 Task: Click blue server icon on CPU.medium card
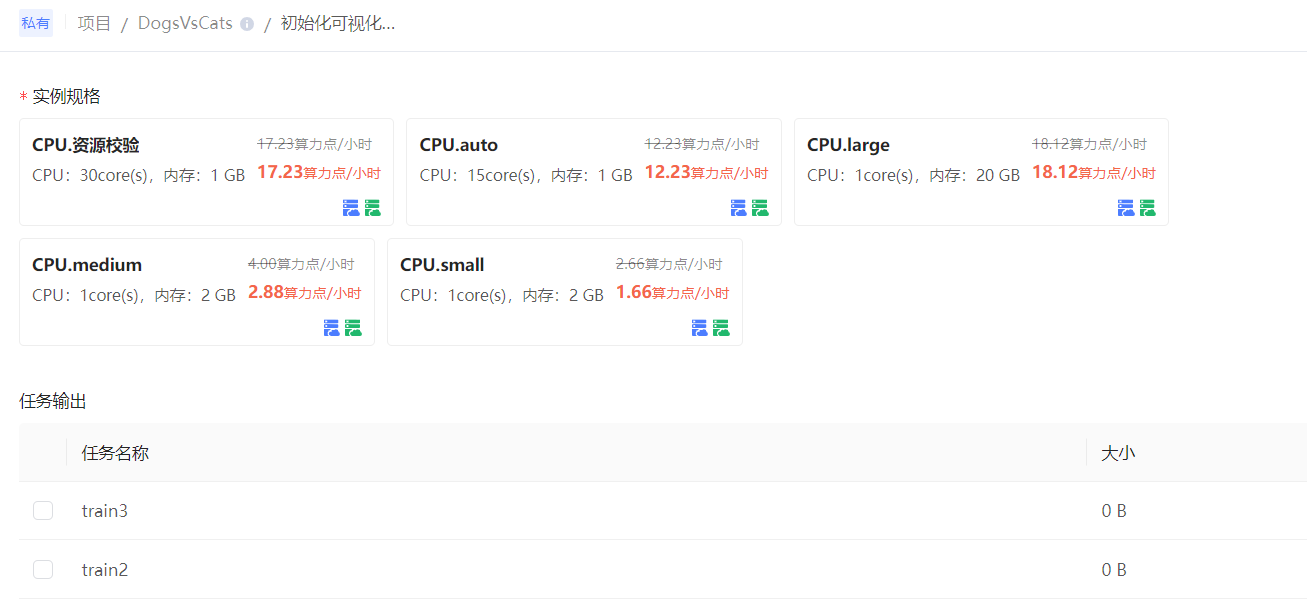pyautogui.click(x=332, y=328)
